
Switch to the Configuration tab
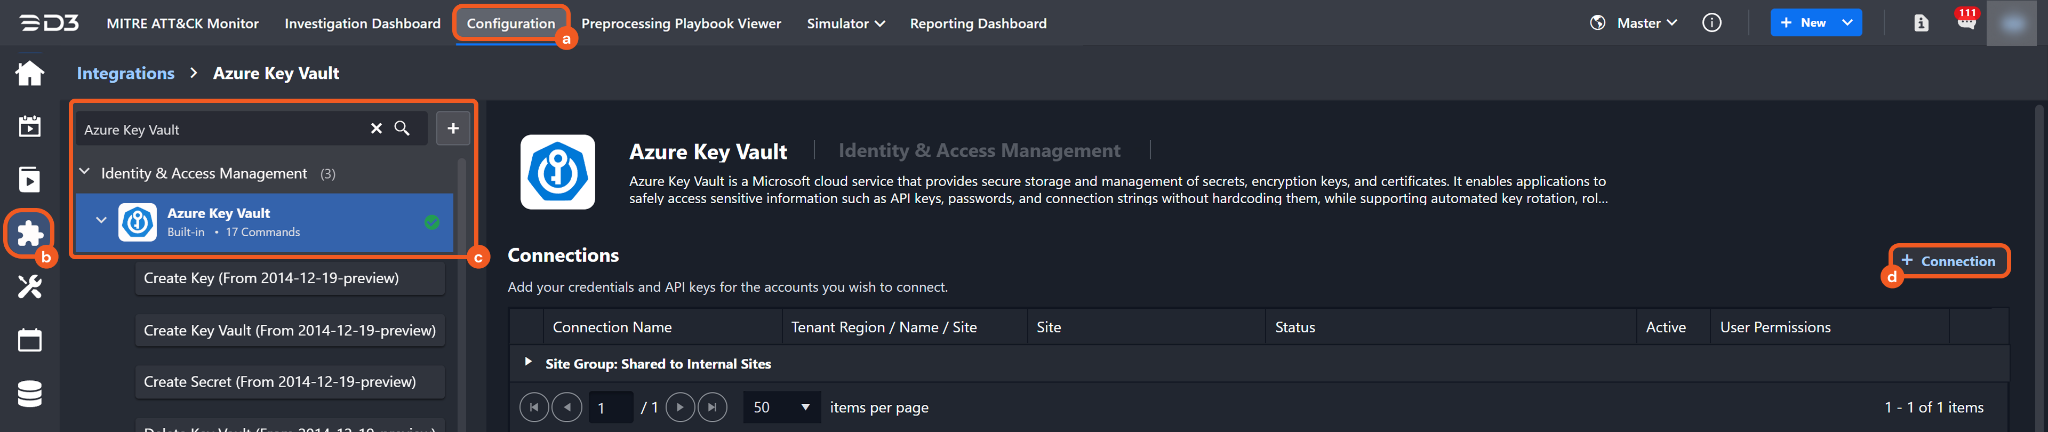pos(510,23)
